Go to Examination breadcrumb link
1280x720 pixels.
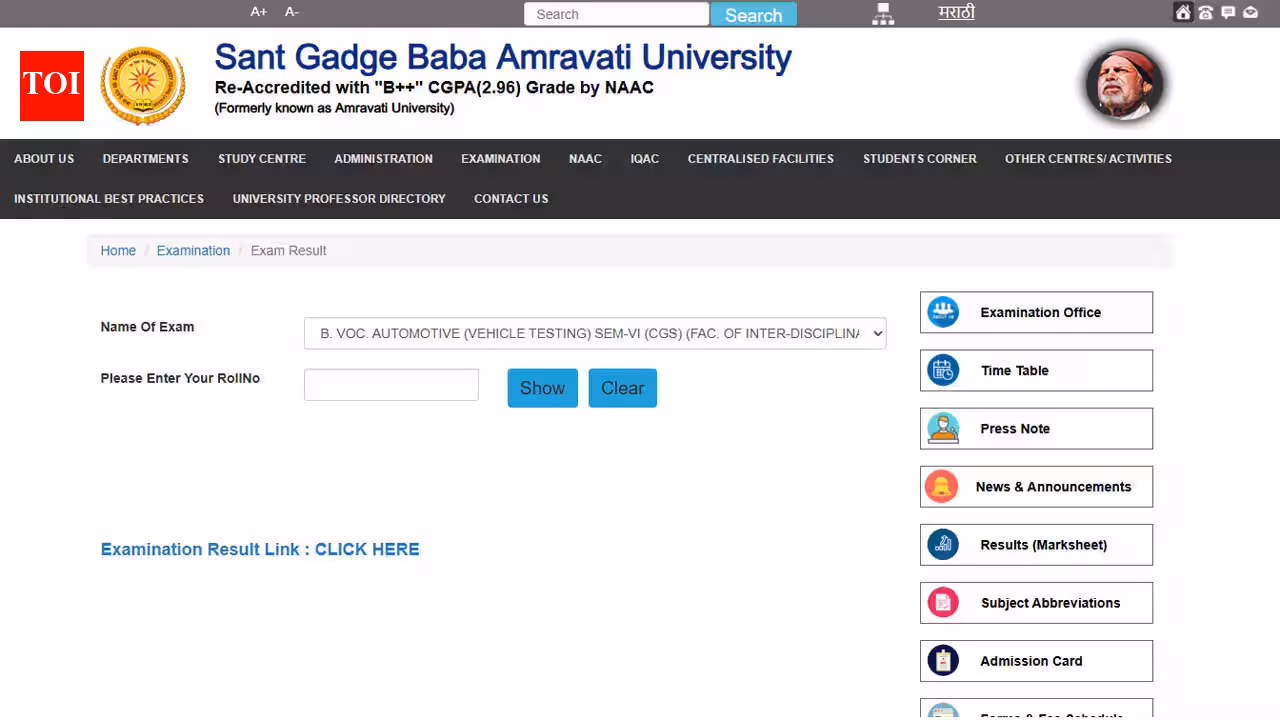tap(193, 250)
